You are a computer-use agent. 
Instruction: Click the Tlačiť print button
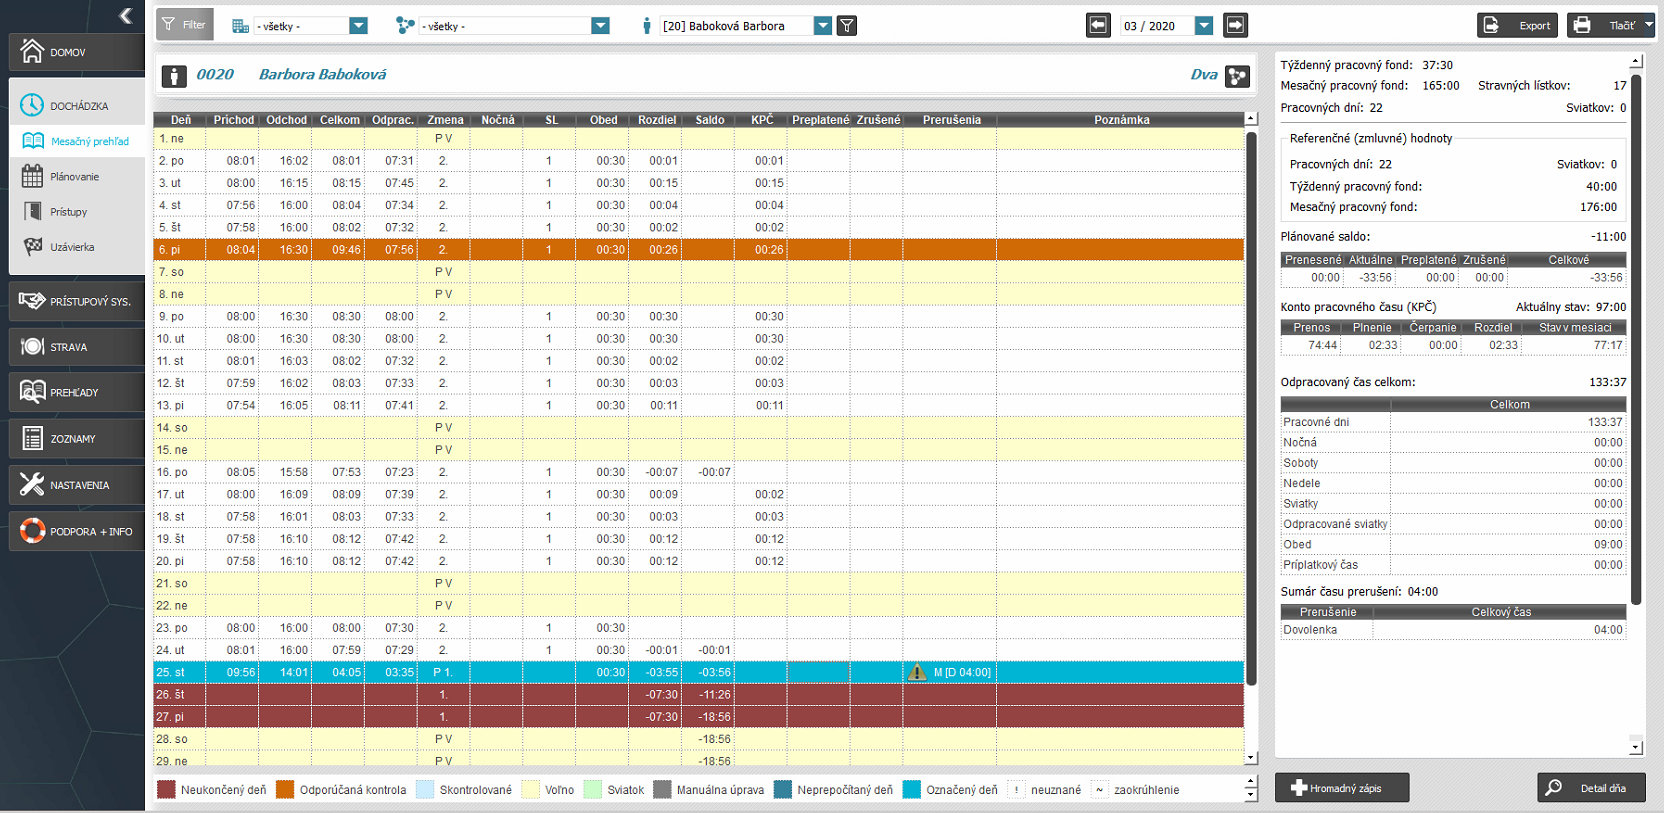[1604, 25]
